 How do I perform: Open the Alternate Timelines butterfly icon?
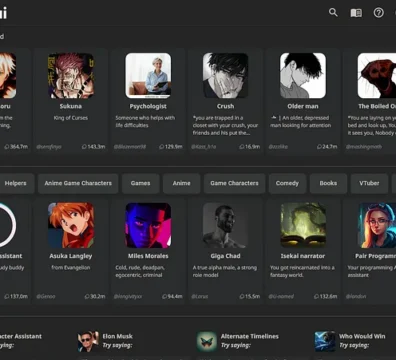click(207, 341)
